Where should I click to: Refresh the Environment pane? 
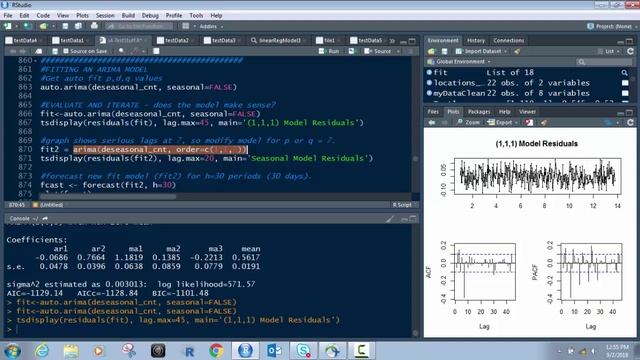[630, 51]
